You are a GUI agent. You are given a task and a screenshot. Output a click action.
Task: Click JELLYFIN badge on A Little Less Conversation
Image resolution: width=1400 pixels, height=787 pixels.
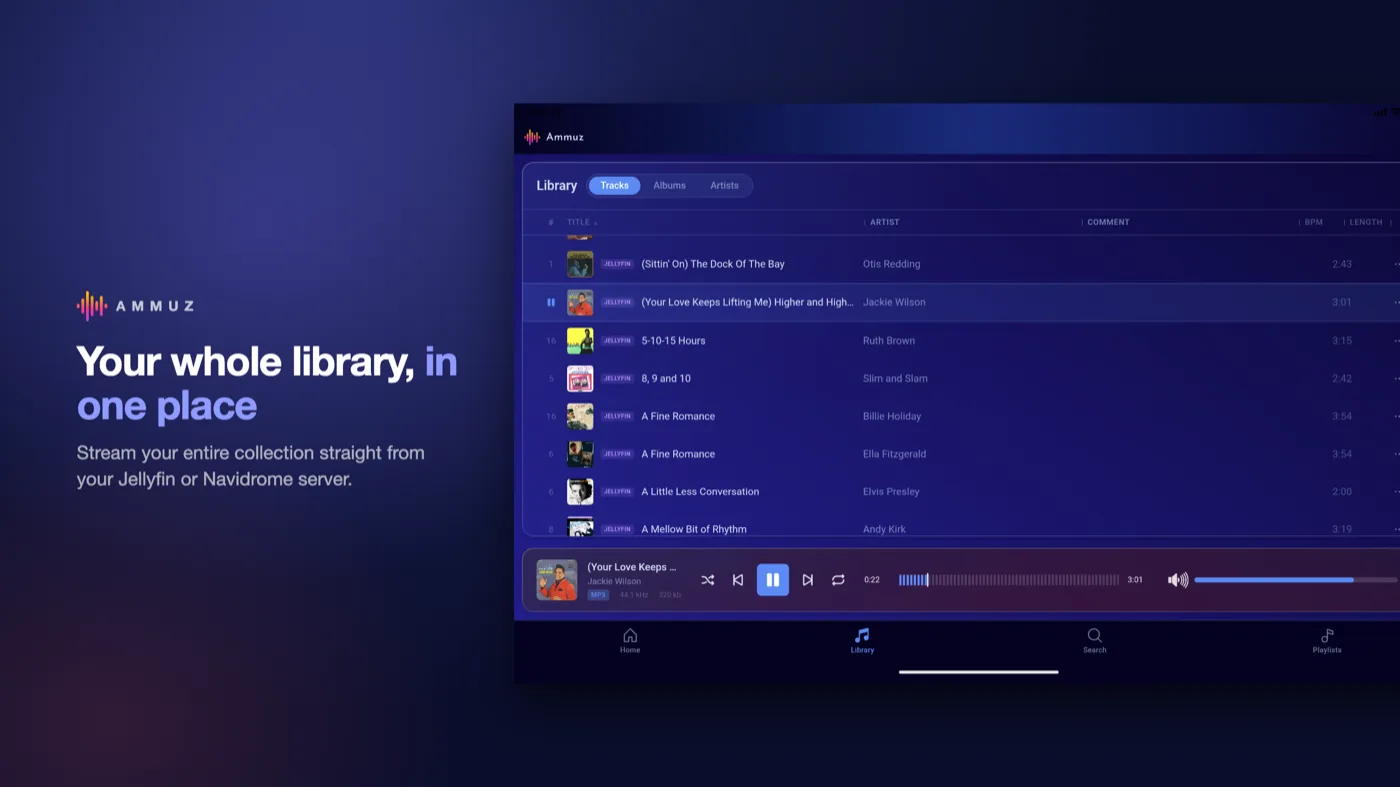point(618,491)
